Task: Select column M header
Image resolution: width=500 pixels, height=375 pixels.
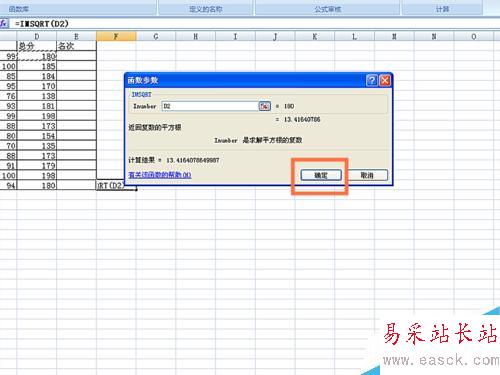Action: (x=394, y=36)
